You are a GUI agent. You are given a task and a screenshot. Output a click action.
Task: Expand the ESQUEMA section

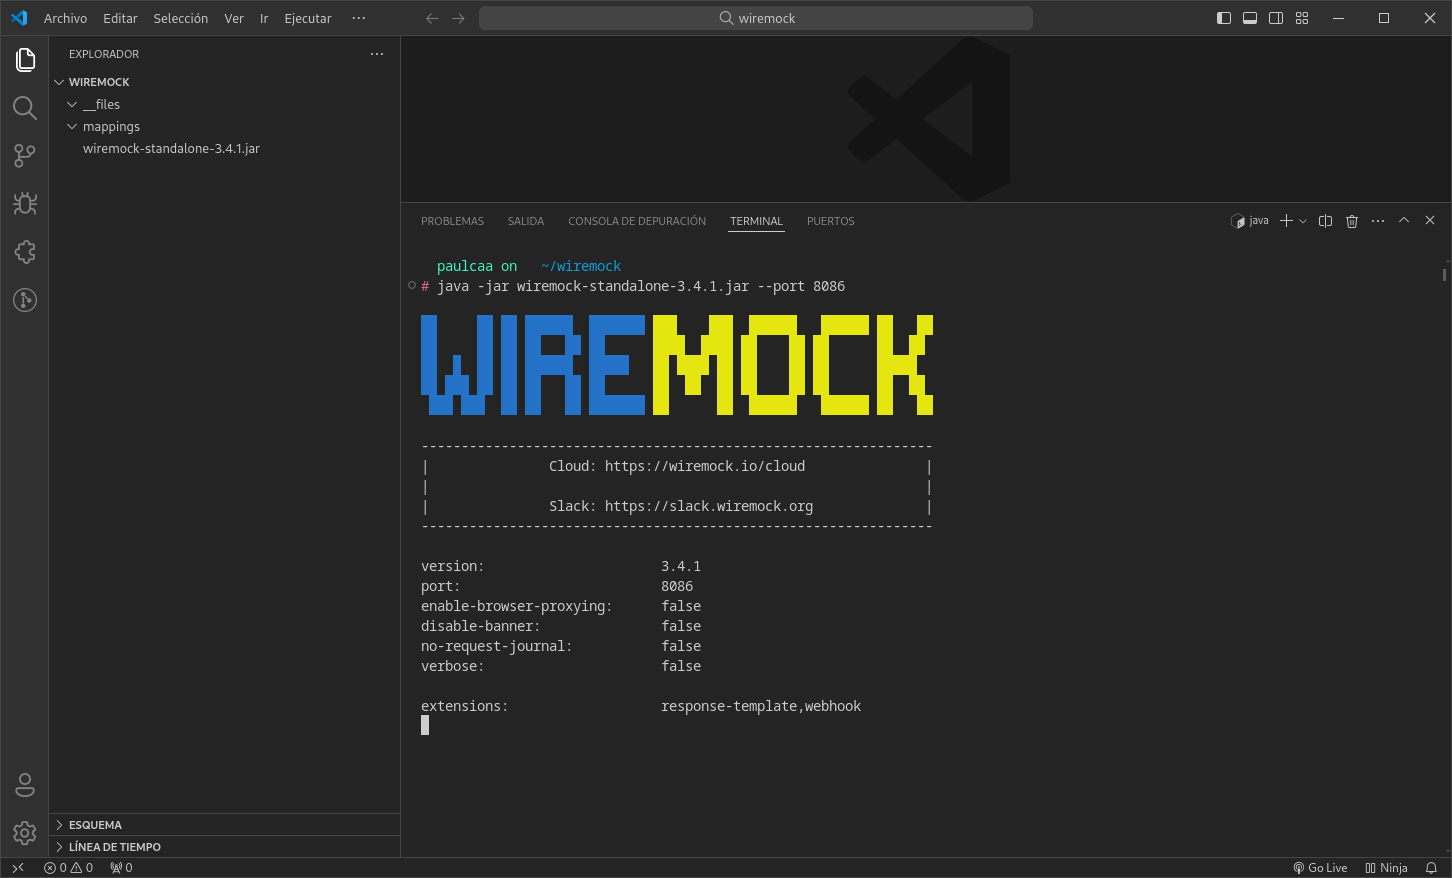coord(95,825)
